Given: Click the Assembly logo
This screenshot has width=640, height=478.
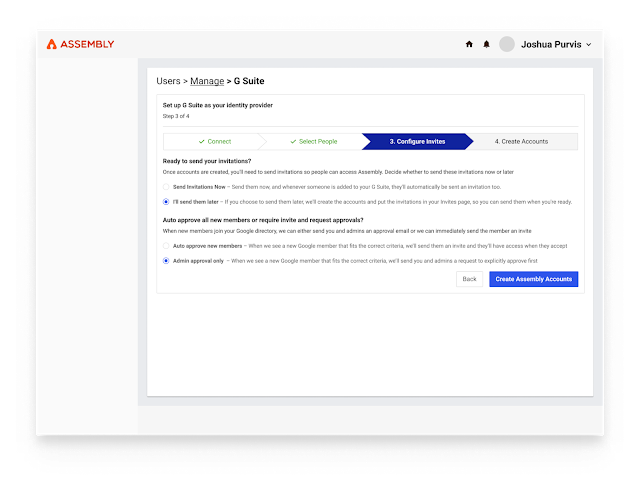Looking at the screenshot, I should click(x=80, y=44).
